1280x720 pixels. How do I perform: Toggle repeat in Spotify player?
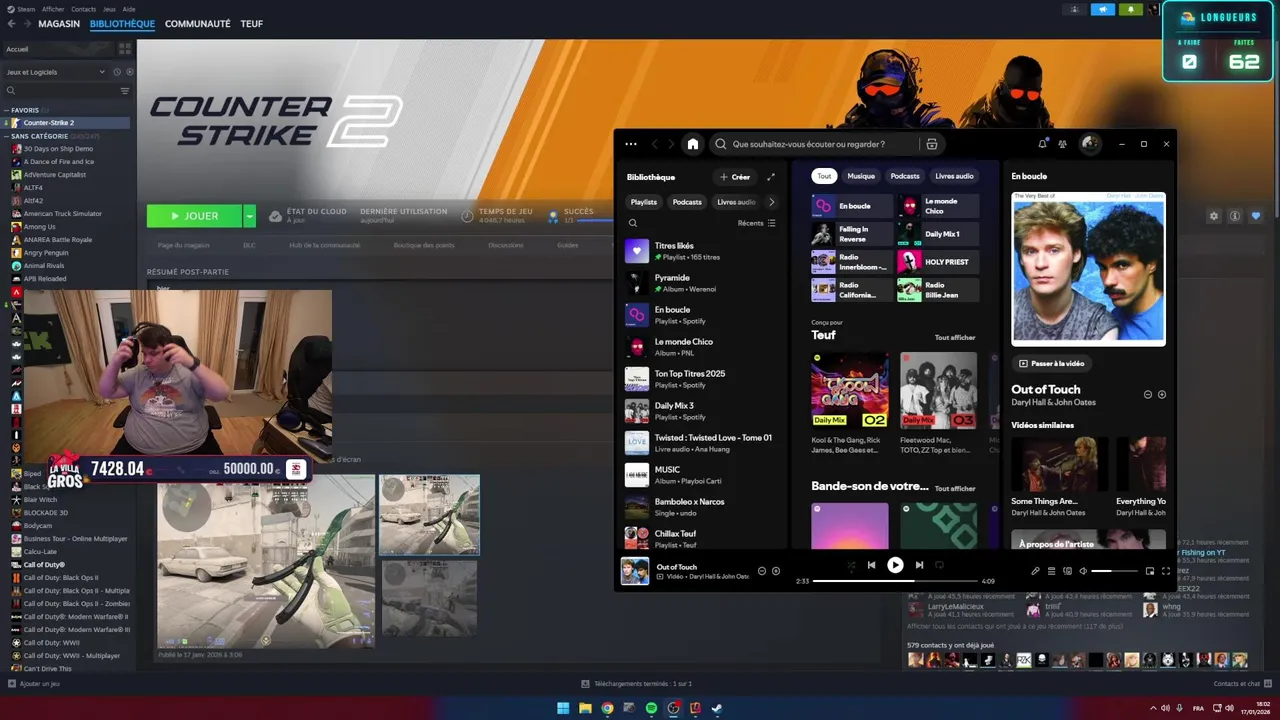pos(939,565)
